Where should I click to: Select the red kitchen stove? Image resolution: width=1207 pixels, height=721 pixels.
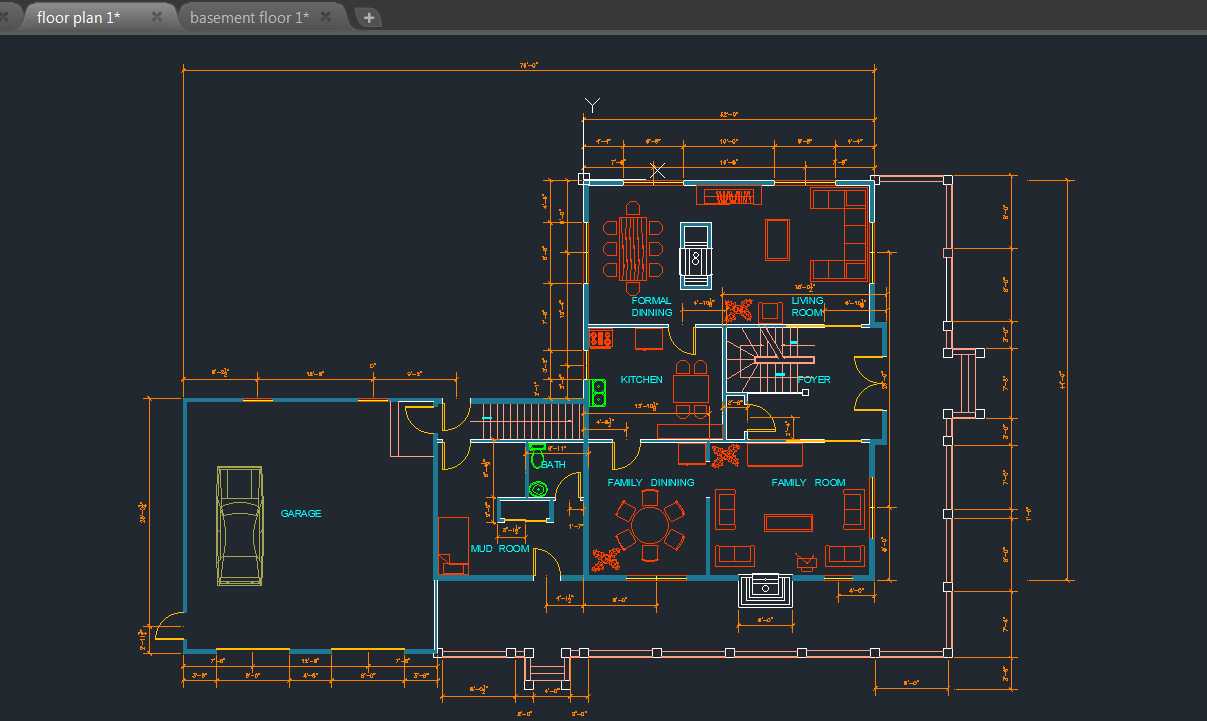[600, 339]
